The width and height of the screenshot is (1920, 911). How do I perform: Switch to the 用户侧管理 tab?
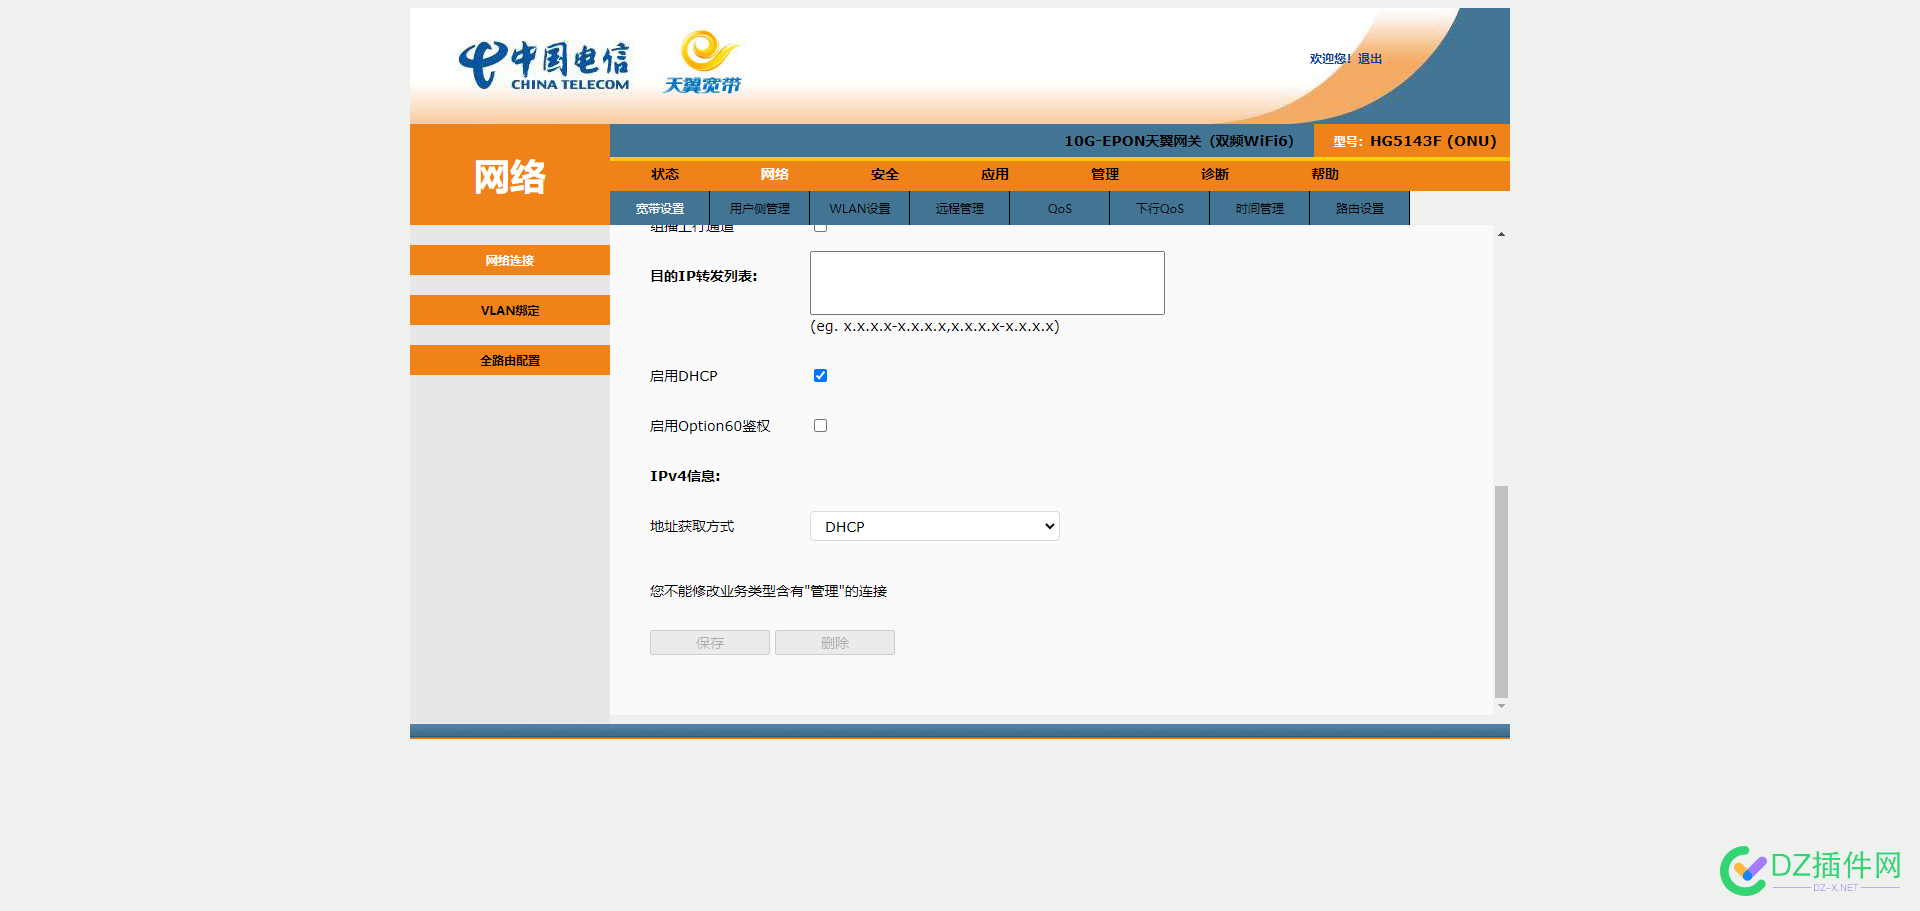tap(760, 208)
